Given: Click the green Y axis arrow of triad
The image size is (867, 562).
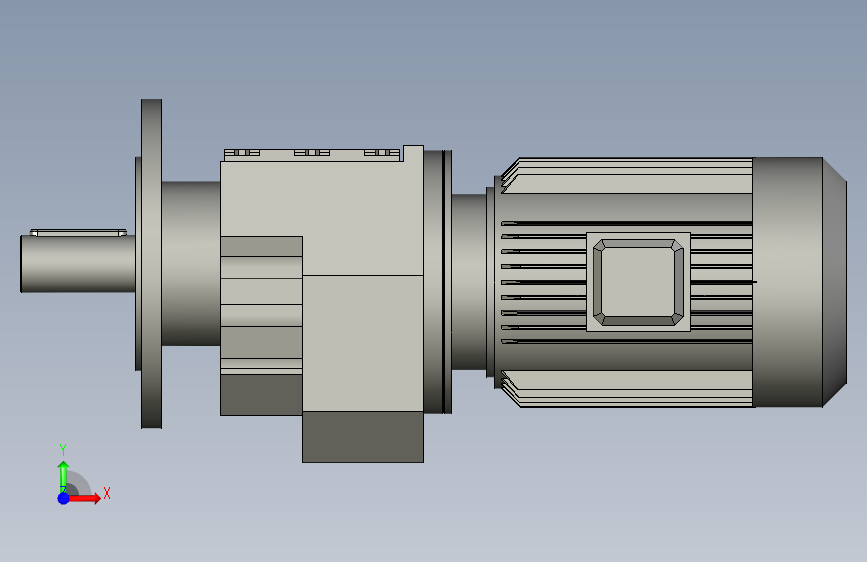Looking at the screenshot, I should tap(63, 476).
